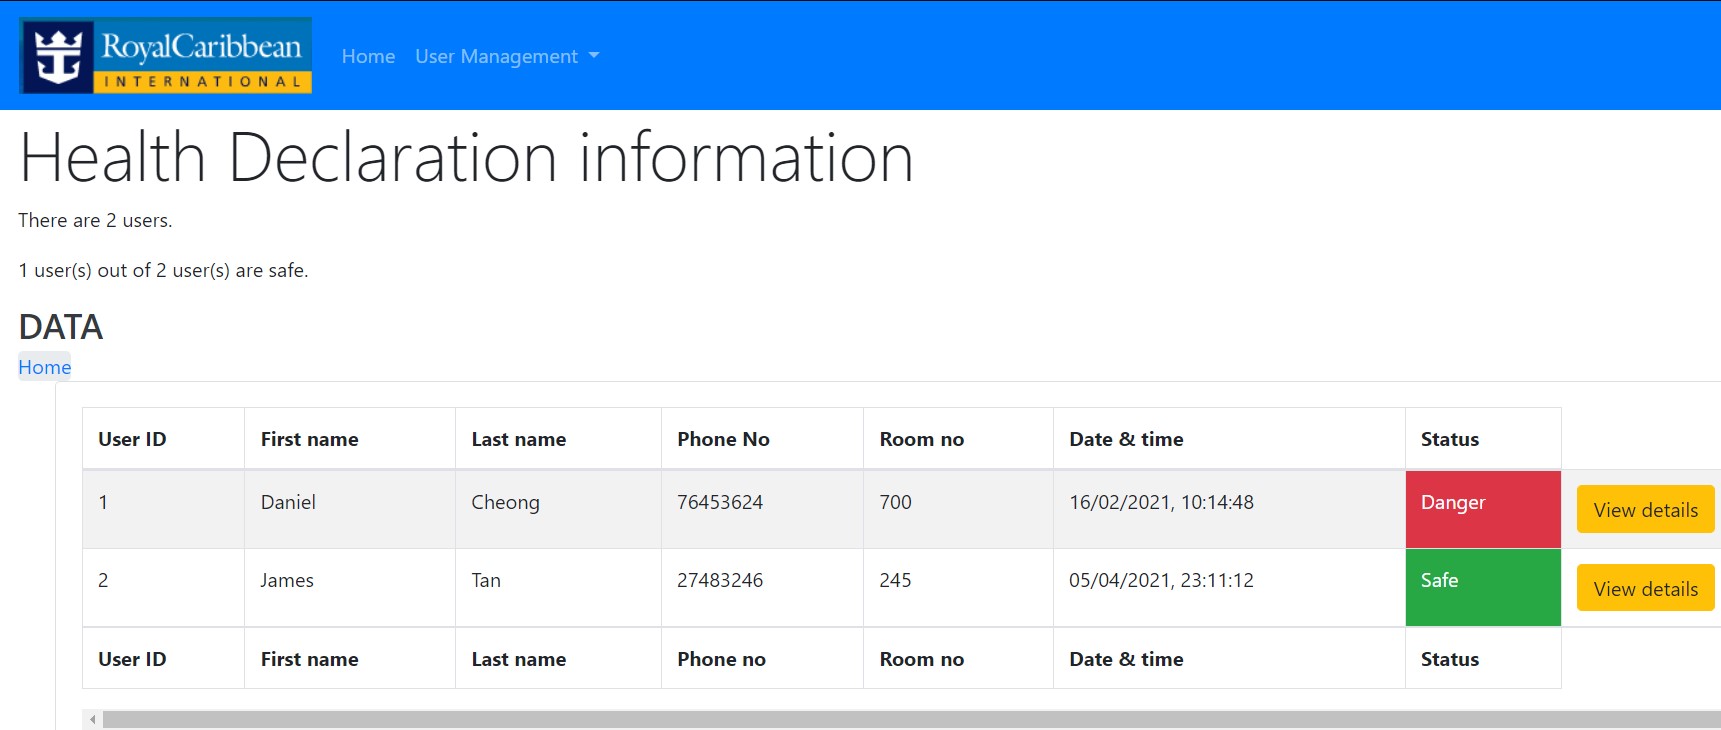Viewport: 1721px width, 730px height.
Task: Open View details for James Tan
Action: pos(1645,589)
